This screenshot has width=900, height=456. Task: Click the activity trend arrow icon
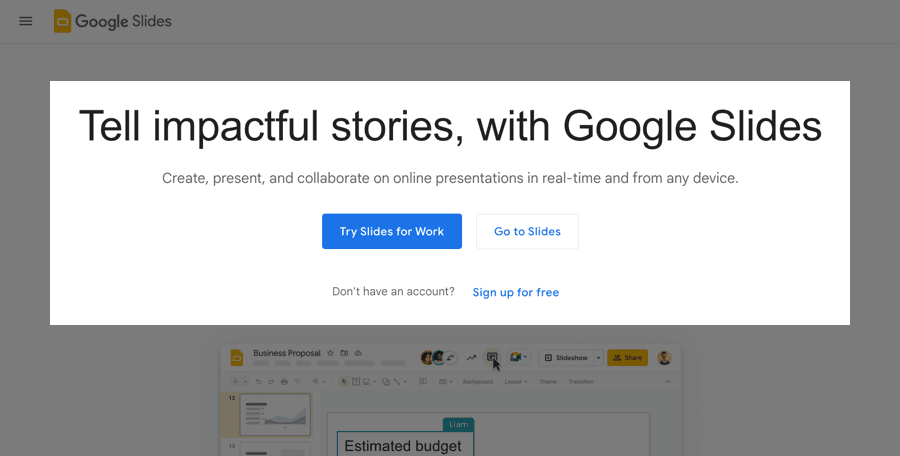[x=471, y=358]
